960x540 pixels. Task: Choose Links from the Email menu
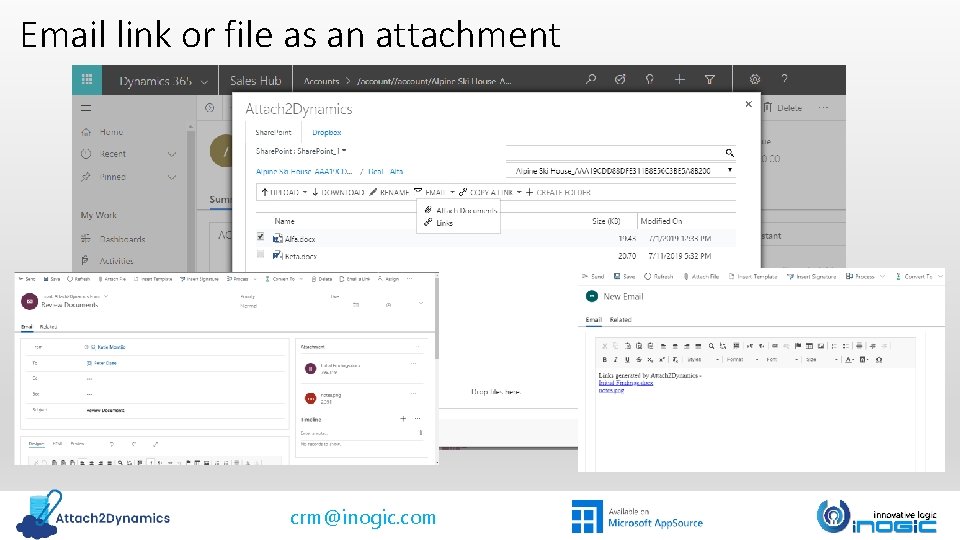[438, 223]
